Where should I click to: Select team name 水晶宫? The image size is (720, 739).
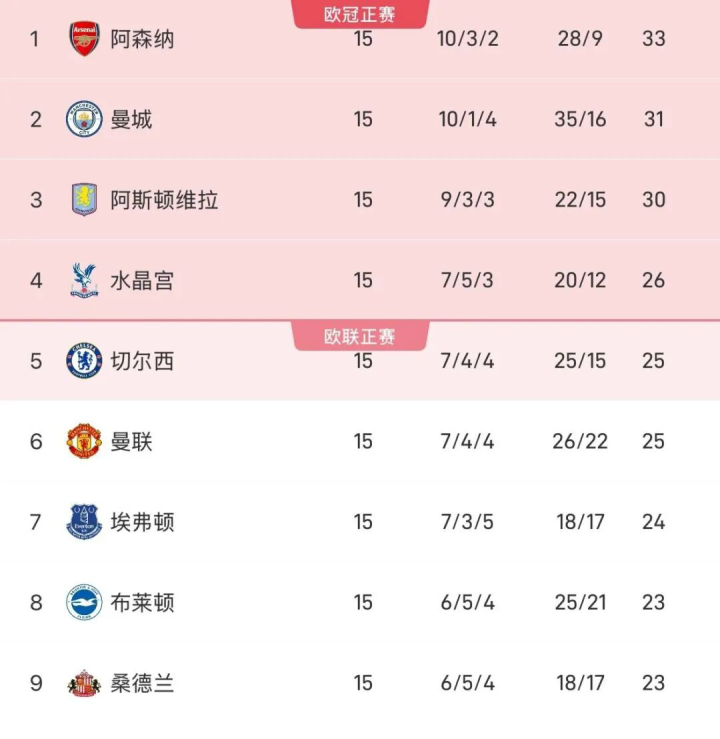tap(142, 280)
